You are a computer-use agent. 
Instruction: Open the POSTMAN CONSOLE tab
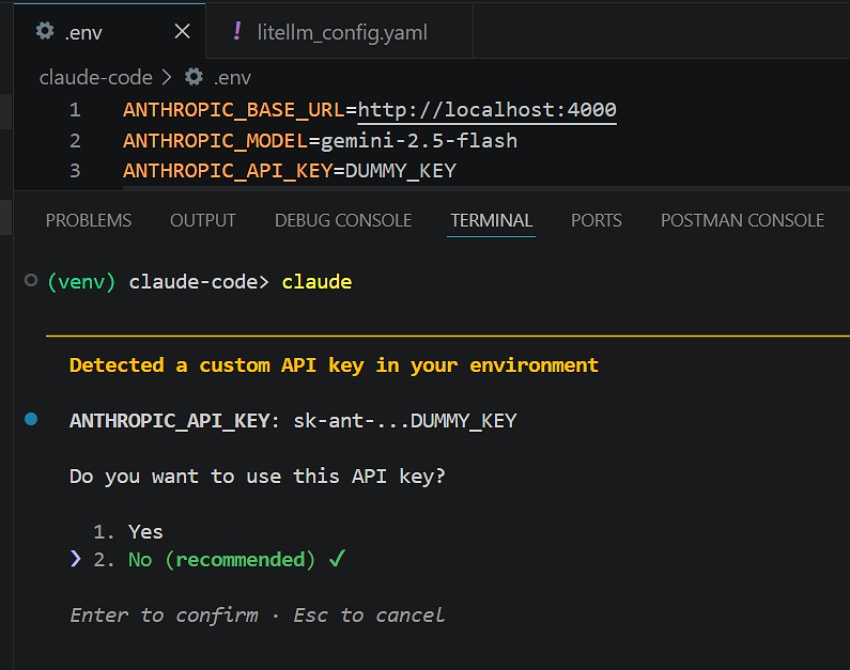tap(742, 220)
